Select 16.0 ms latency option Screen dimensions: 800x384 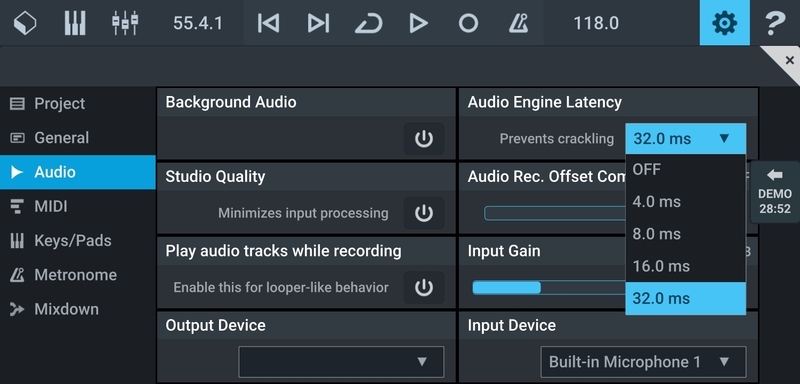(x=685, y=266)
